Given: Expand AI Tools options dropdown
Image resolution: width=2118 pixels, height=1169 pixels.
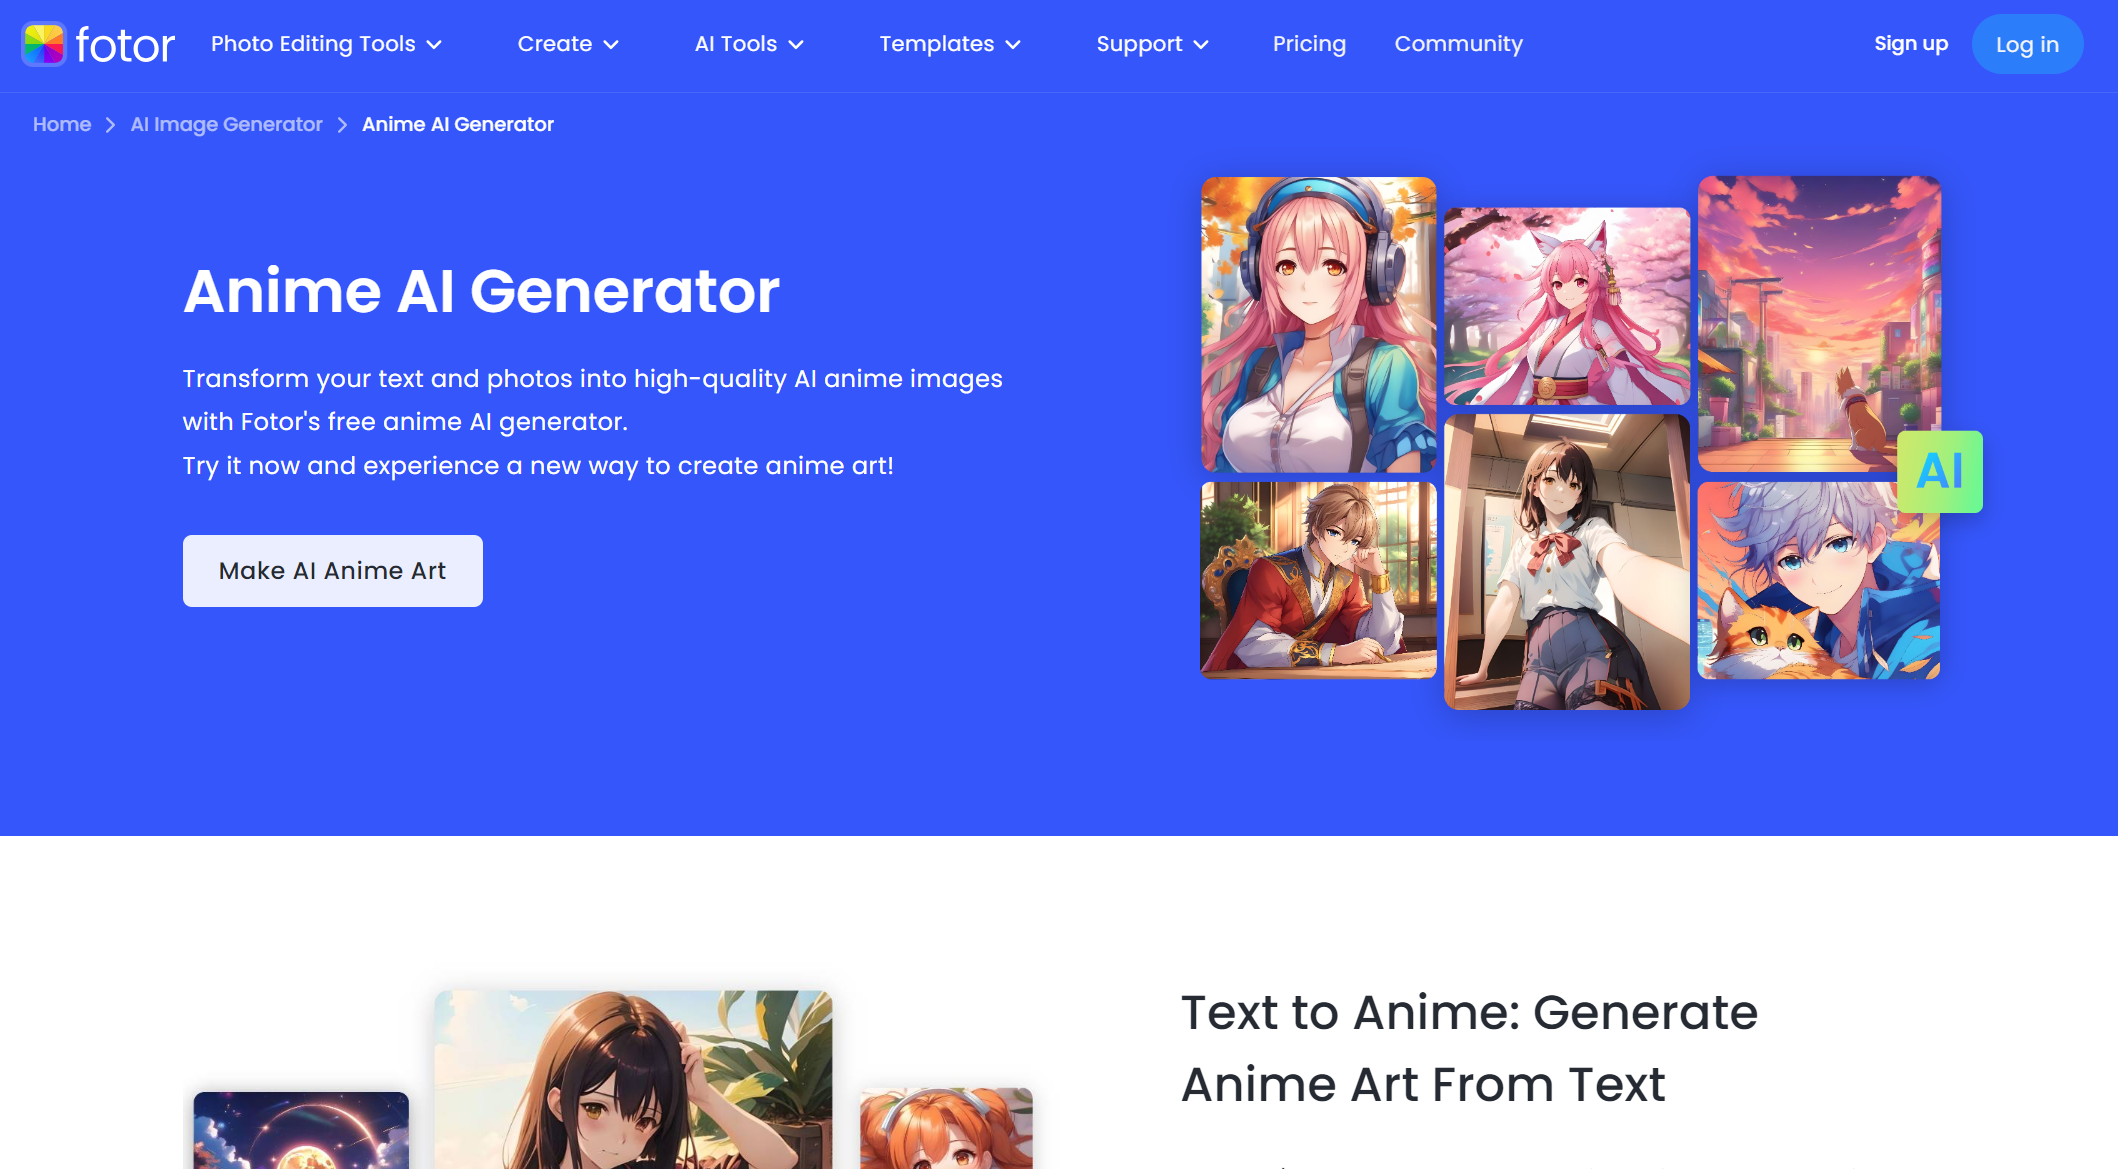Looking at the screenshot, I should pyautogui.click(x=750, y=43).
